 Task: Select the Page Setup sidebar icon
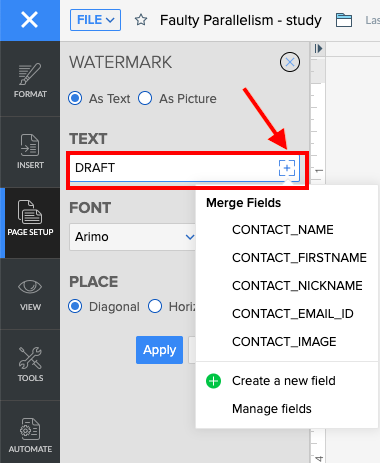click(30, 223)
